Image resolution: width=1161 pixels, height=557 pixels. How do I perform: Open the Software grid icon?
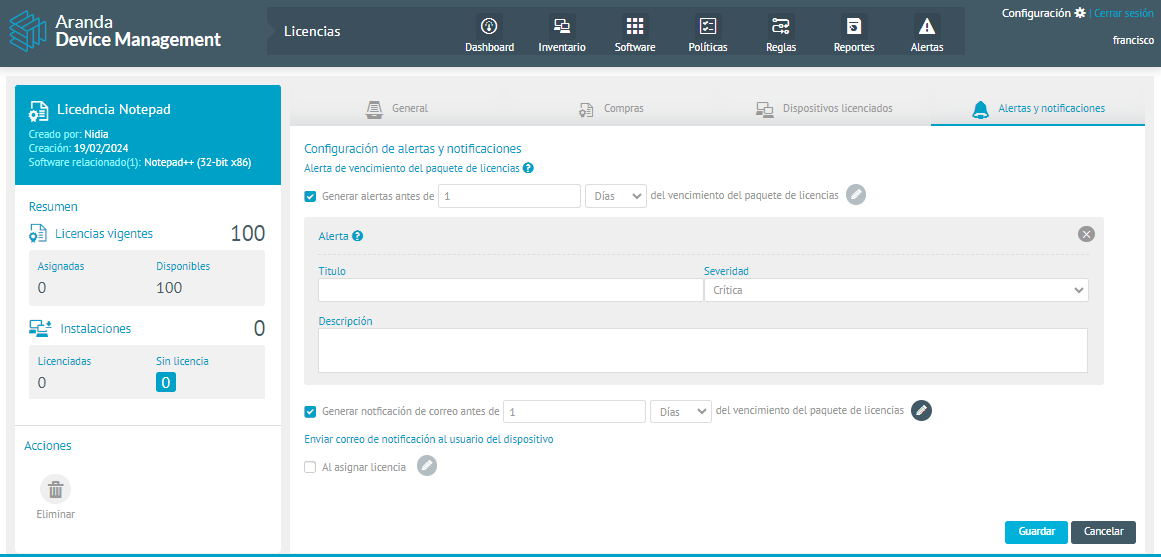[635, 27]
